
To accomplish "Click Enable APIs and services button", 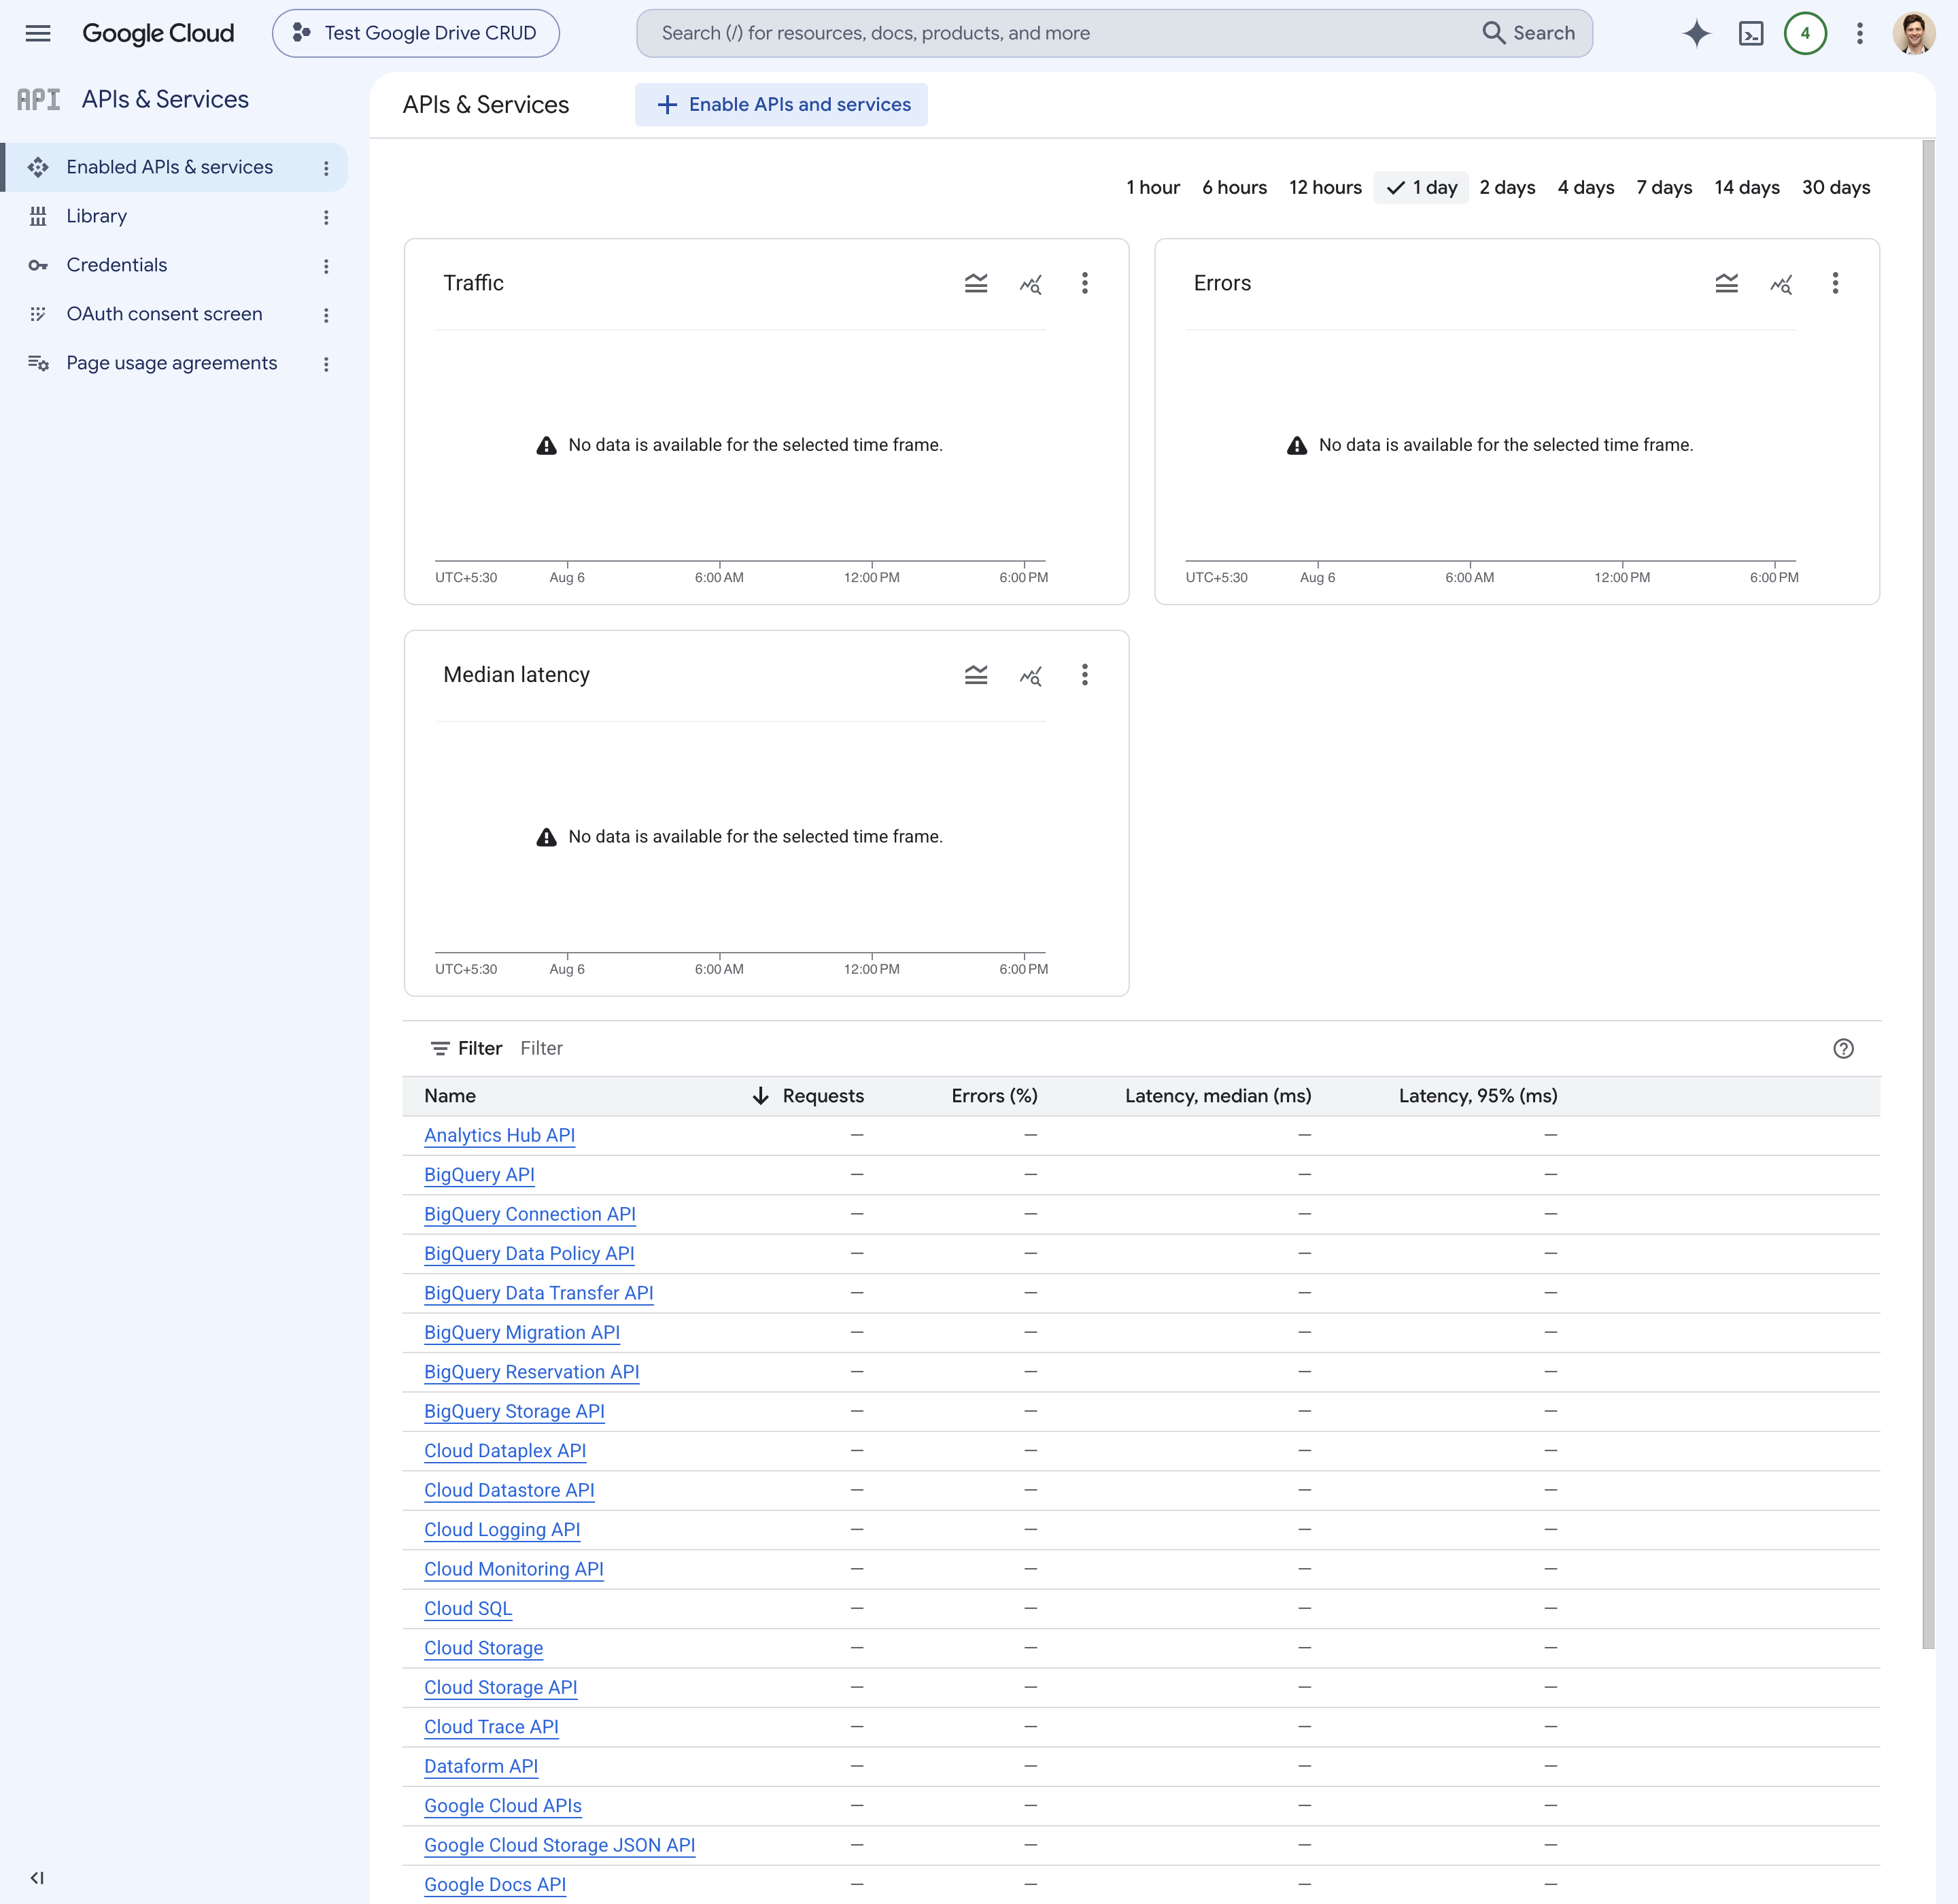I will [781, 104].
